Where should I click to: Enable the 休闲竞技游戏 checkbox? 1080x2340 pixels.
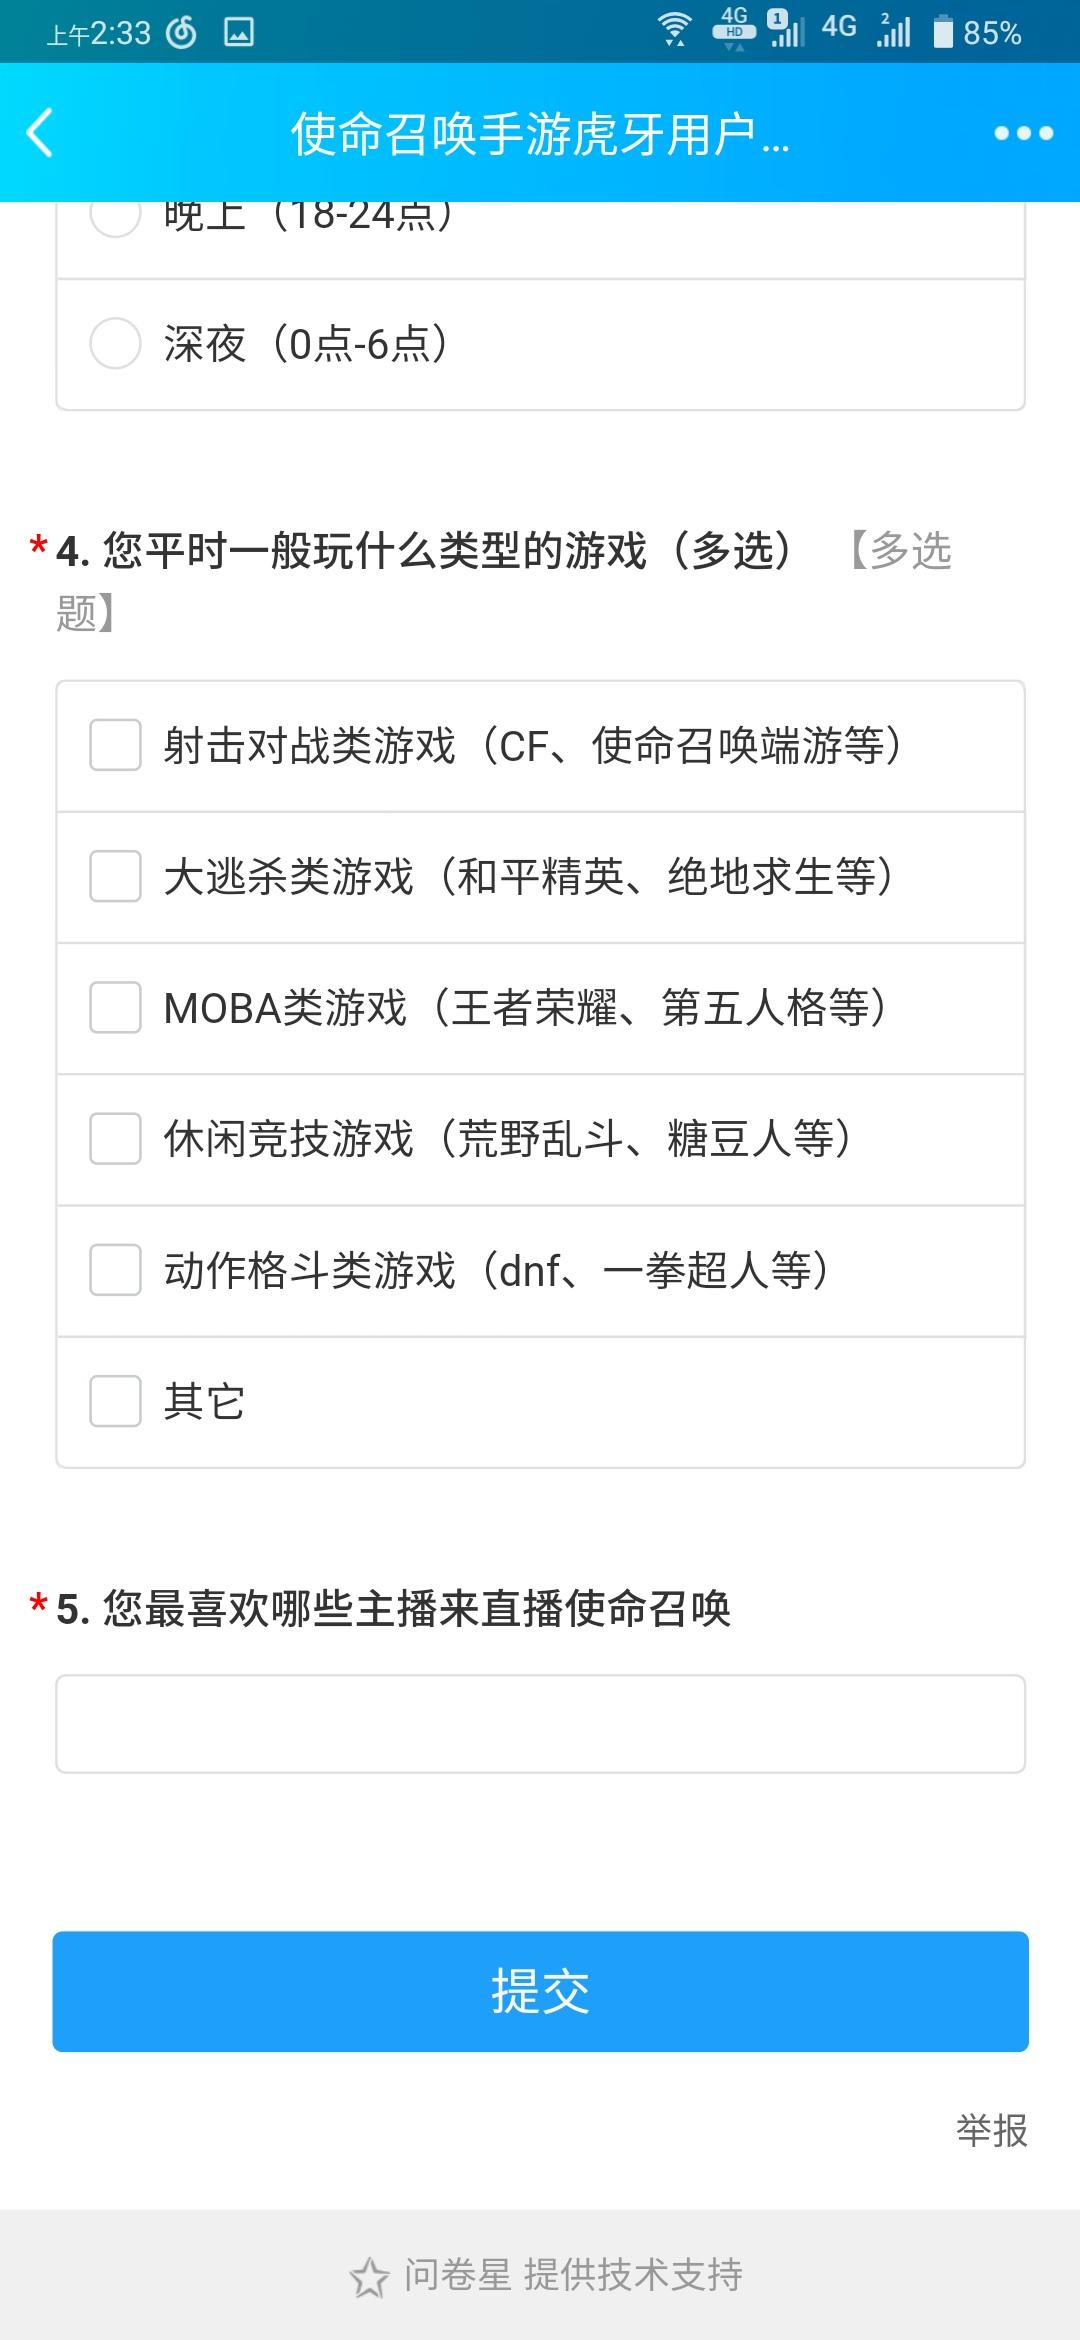[115, 1138]
